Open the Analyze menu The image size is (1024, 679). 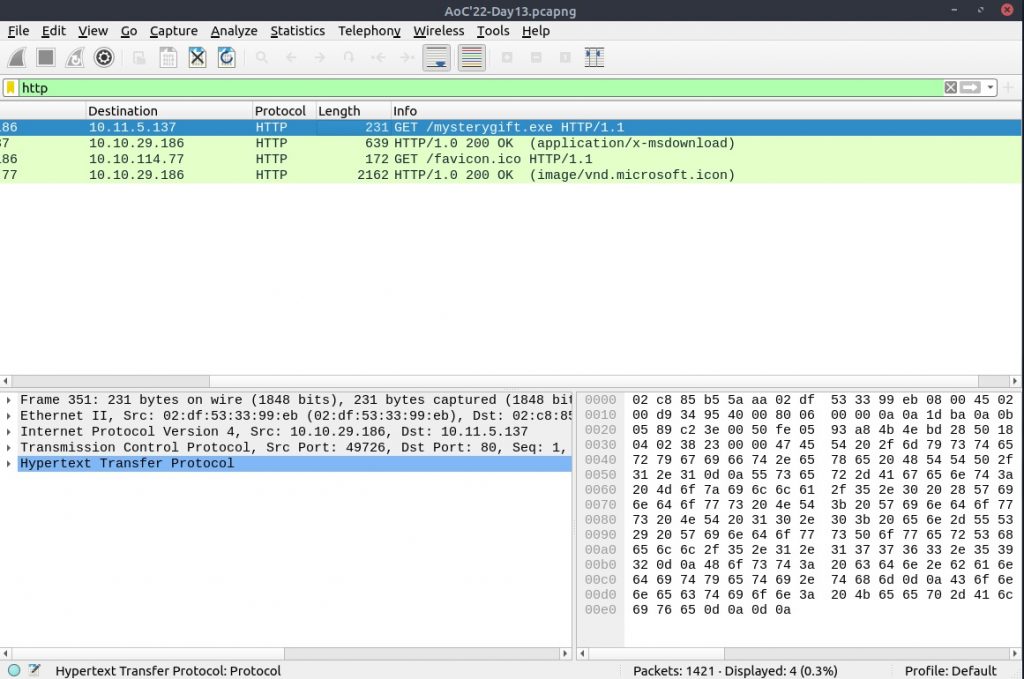click(x=234, y=31)
